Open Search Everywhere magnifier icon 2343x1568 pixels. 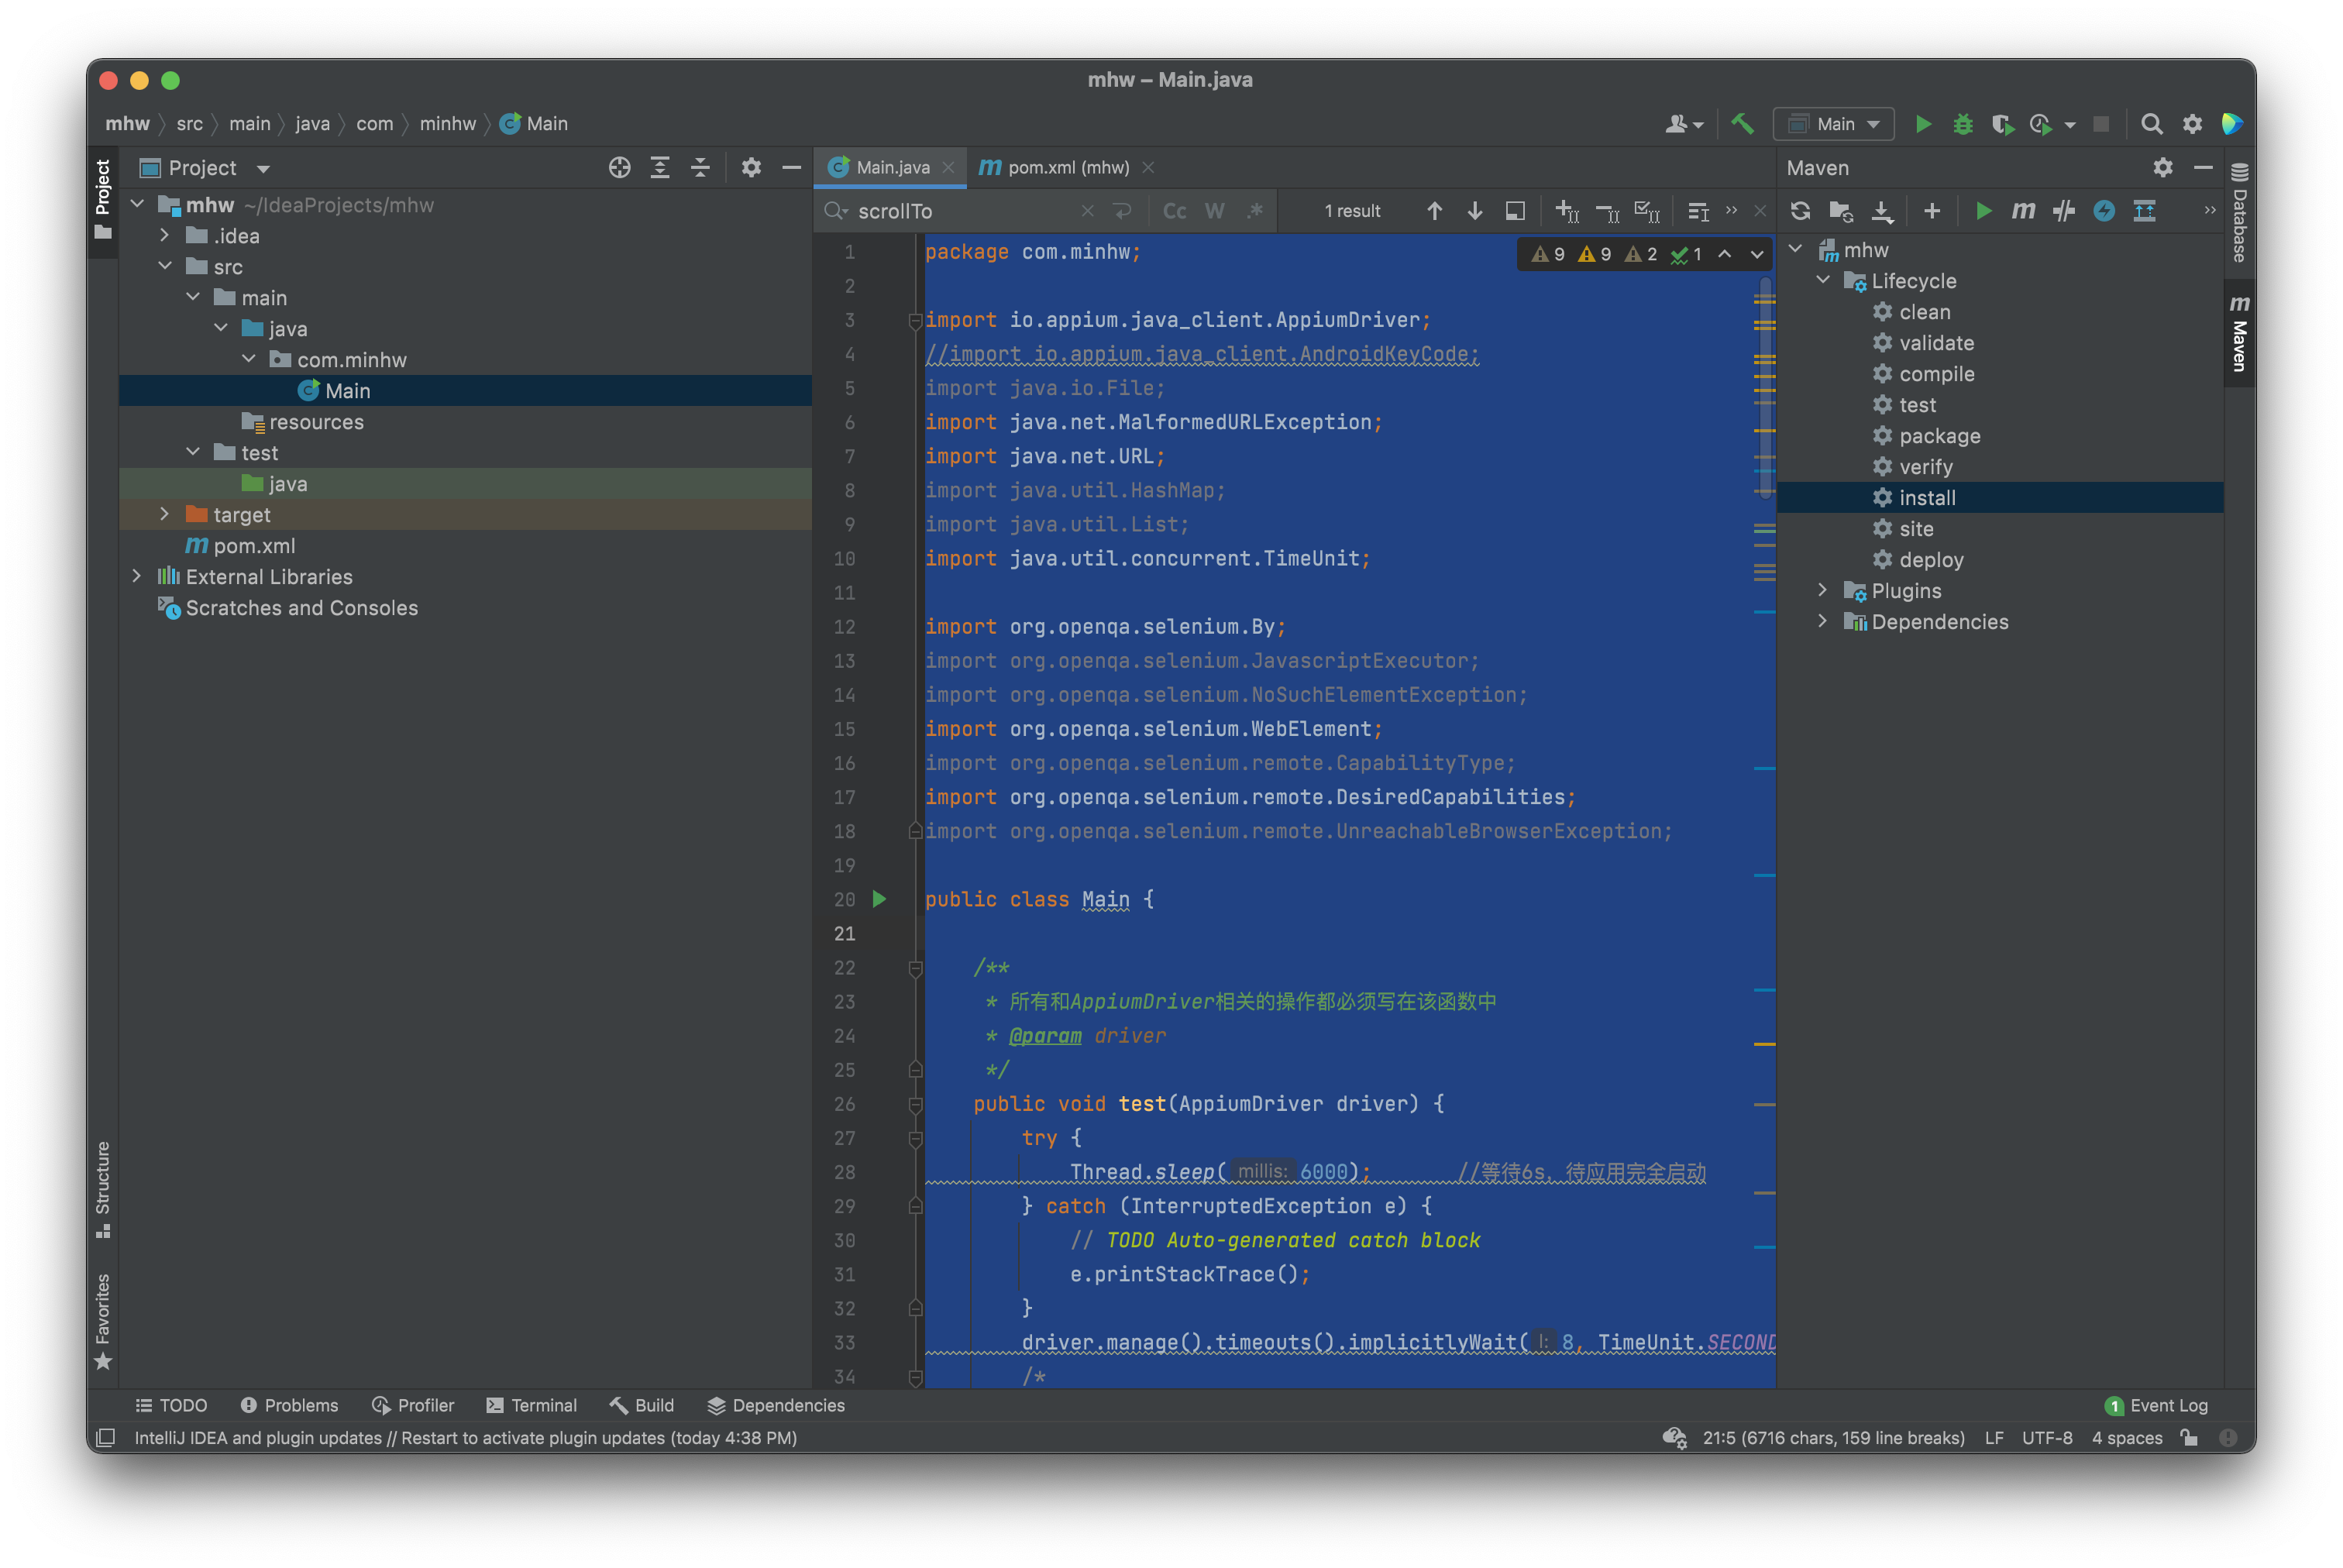tap(2151, 124)
